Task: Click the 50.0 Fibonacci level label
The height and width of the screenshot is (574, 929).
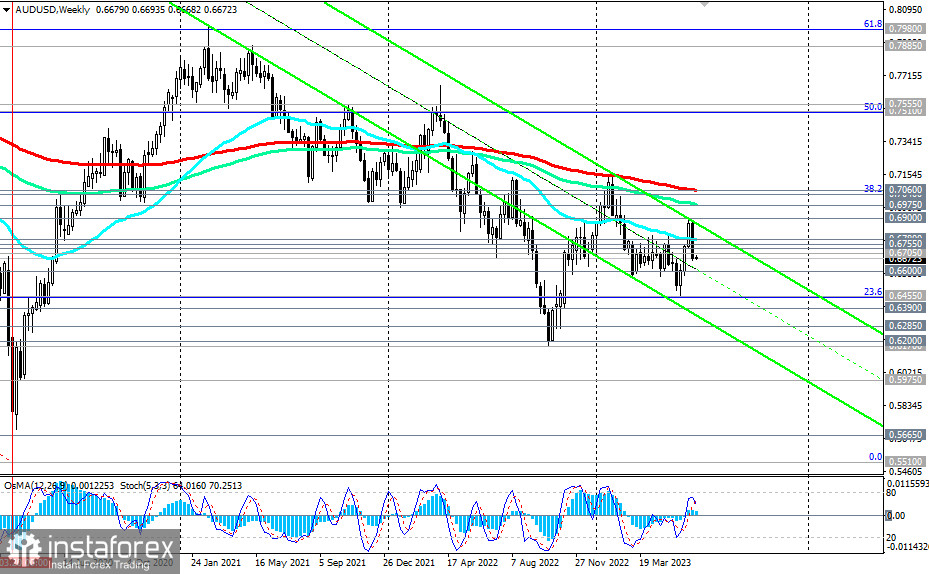Action: point(873,107)
